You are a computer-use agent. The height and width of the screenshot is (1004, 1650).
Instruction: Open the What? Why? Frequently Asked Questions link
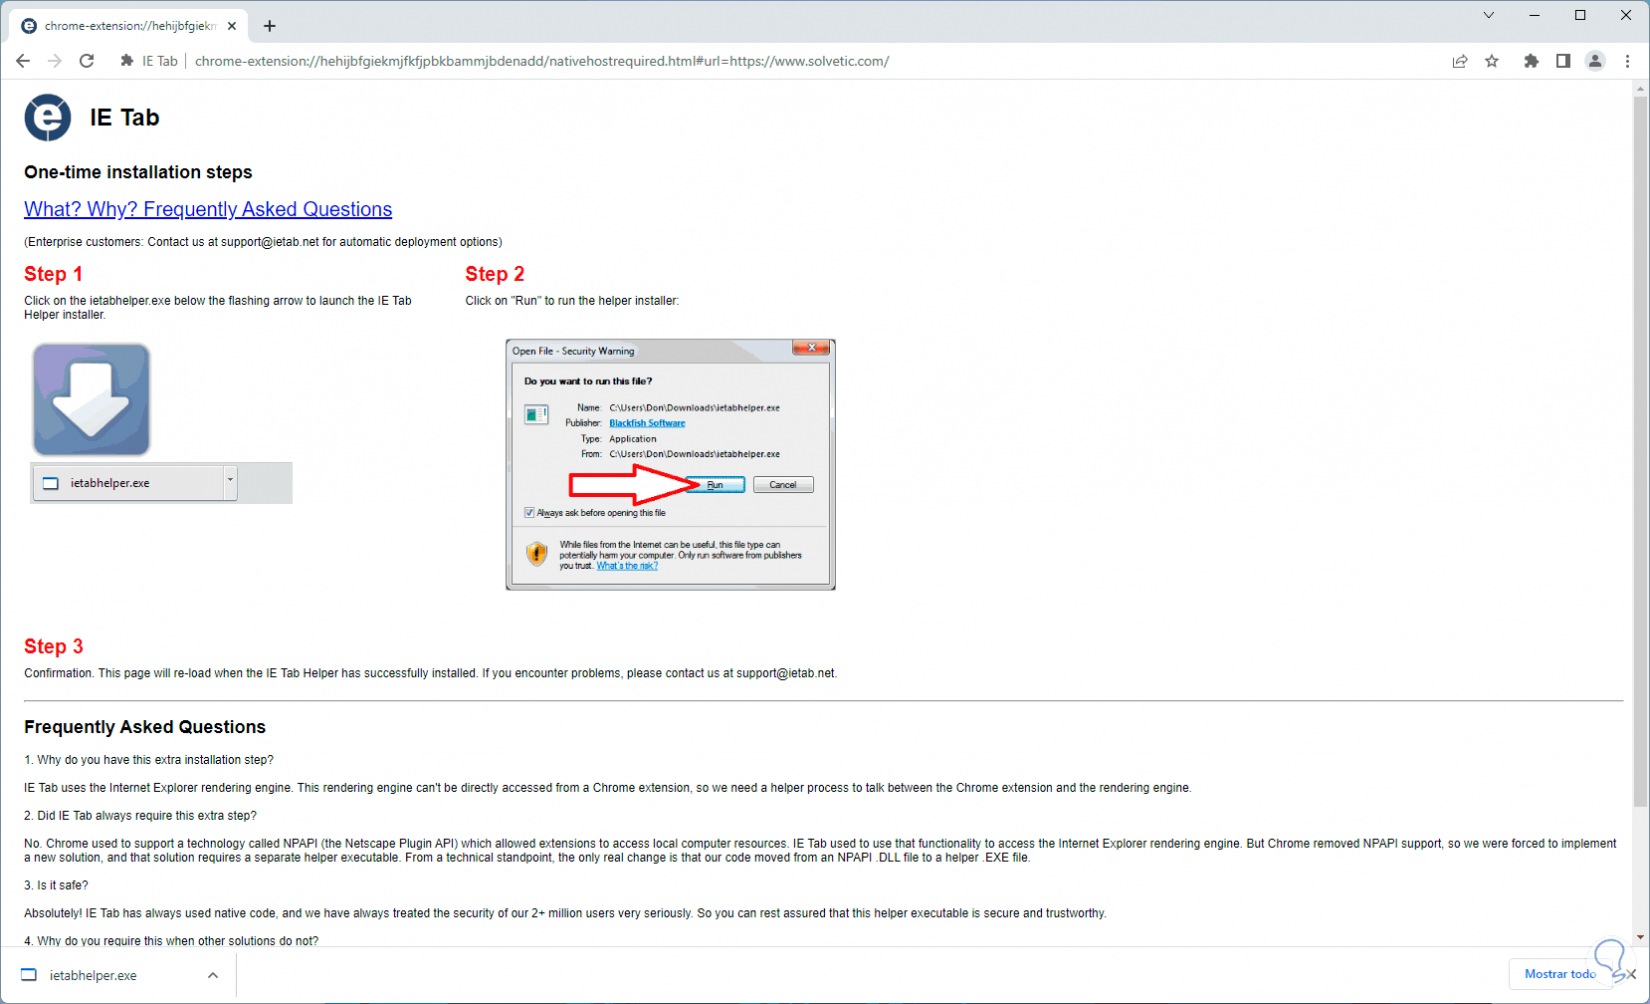(208, 209)
